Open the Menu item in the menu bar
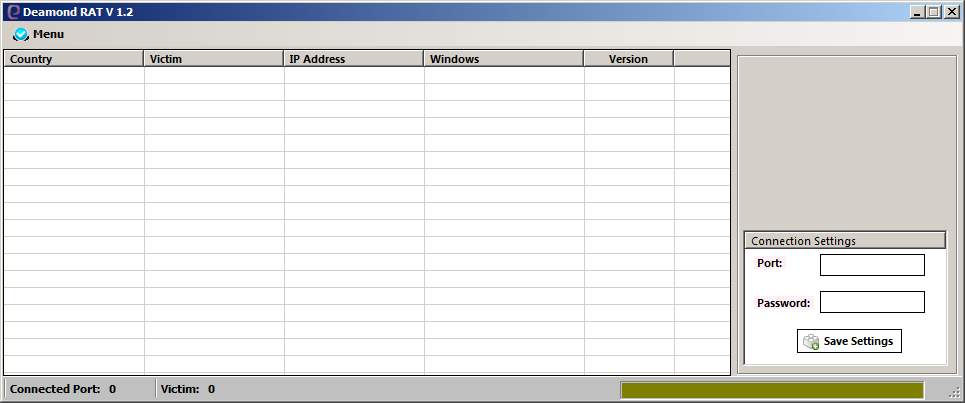The width and height of the screenshot is (965, 403). [x=47, y=34]
